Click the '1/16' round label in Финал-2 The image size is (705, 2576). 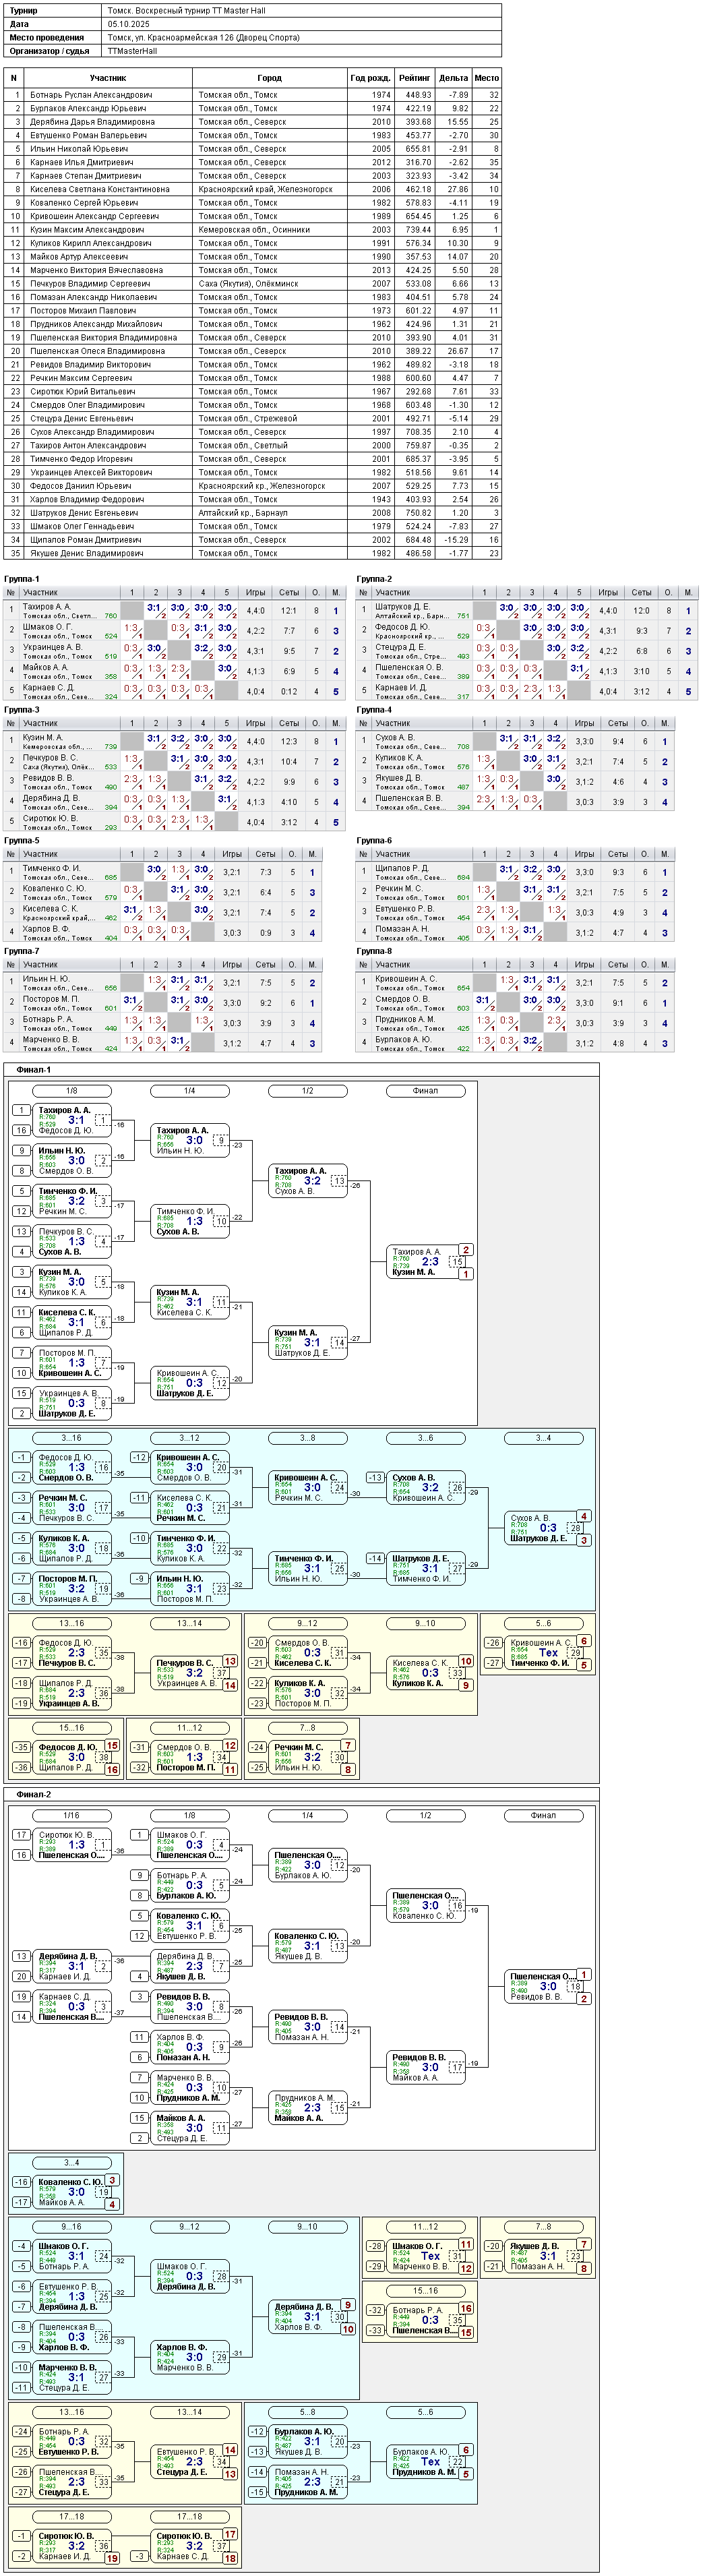pos(71,1815)
